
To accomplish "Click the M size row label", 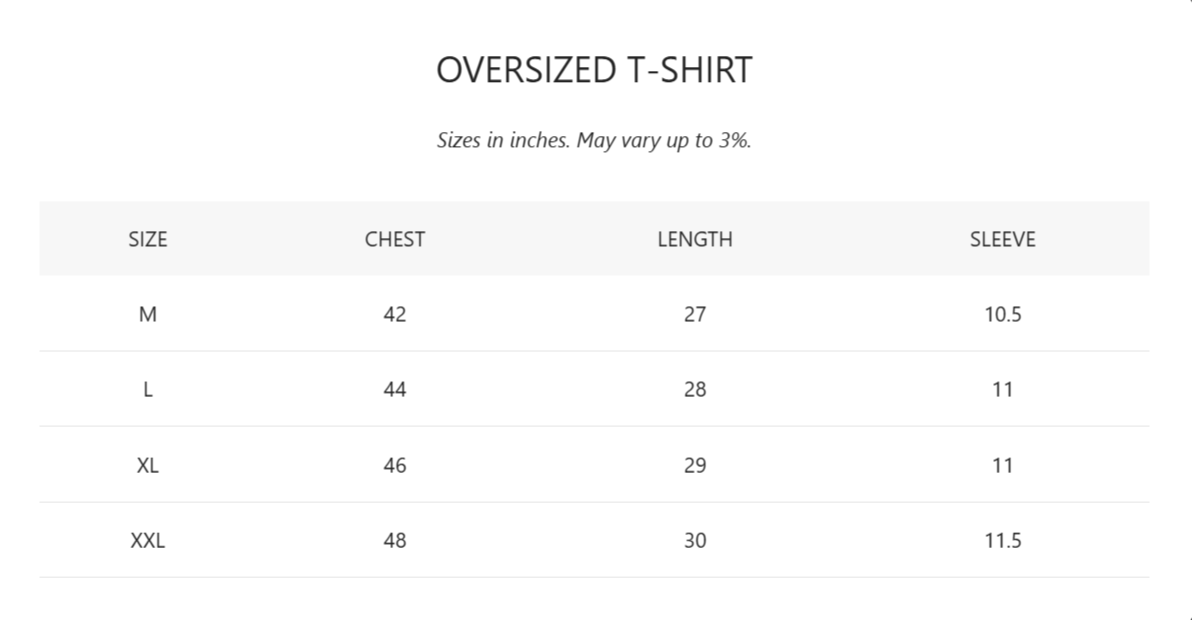I will pos(147,315).
